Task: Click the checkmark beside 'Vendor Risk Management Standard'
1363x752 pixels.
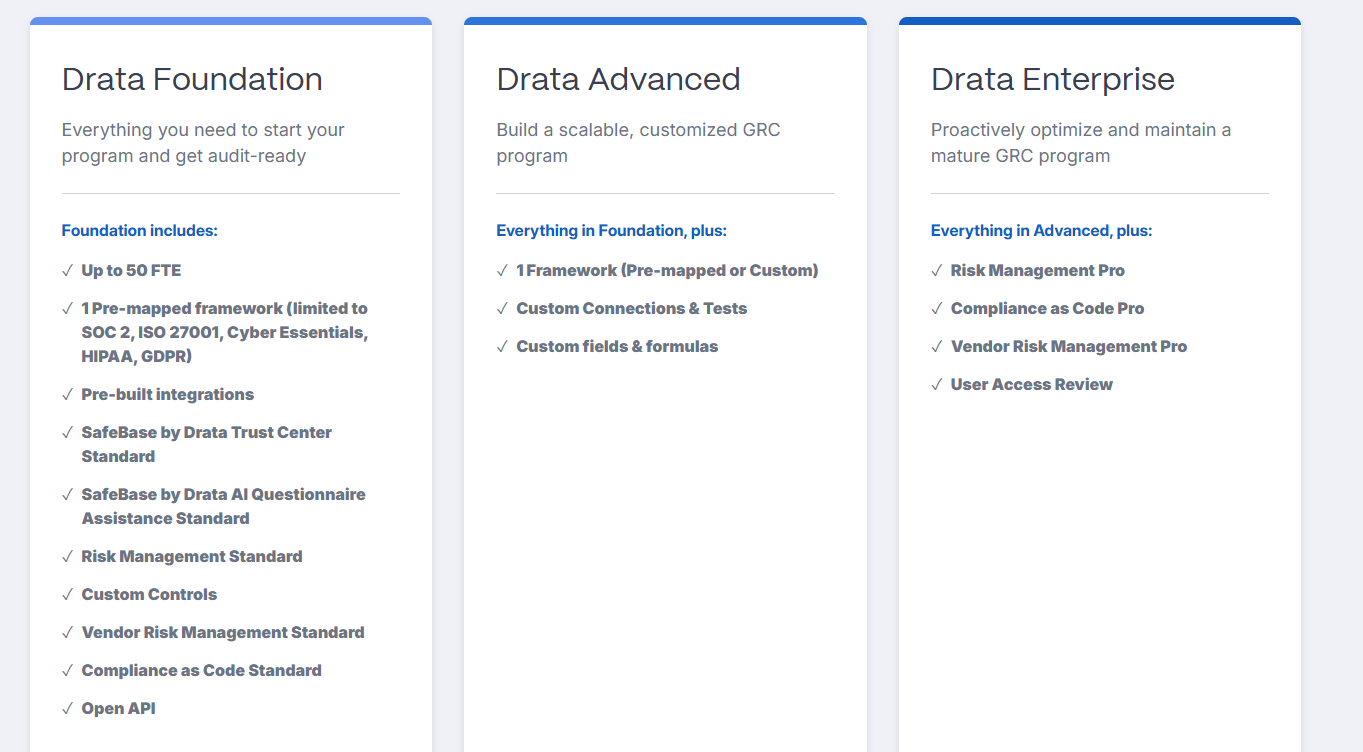Action: tap(67, 632)
